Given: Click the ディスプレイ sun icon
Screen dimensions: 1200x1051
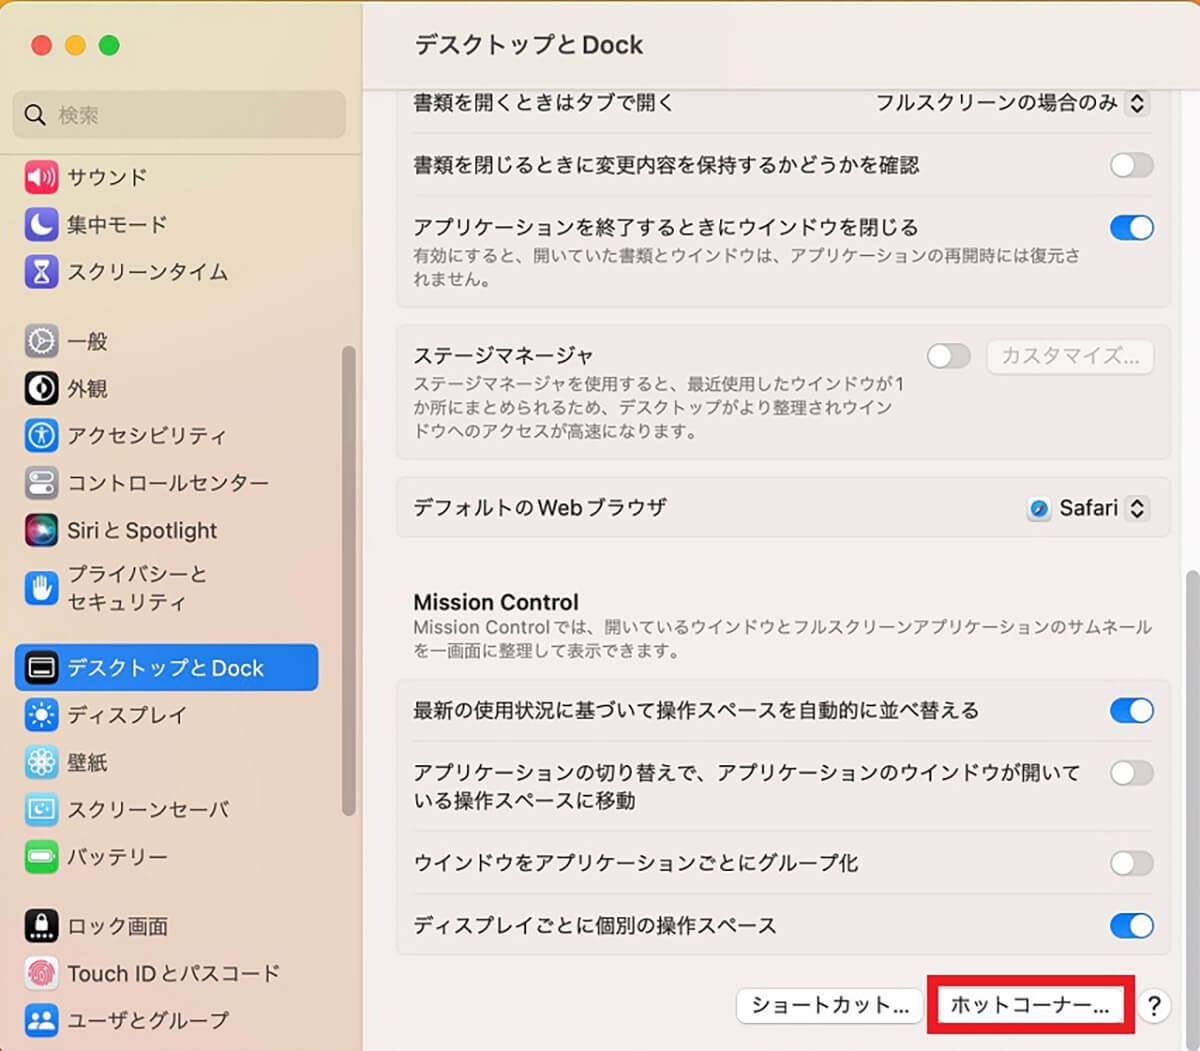Looking at the screenshot, I should tap(41, 715).
